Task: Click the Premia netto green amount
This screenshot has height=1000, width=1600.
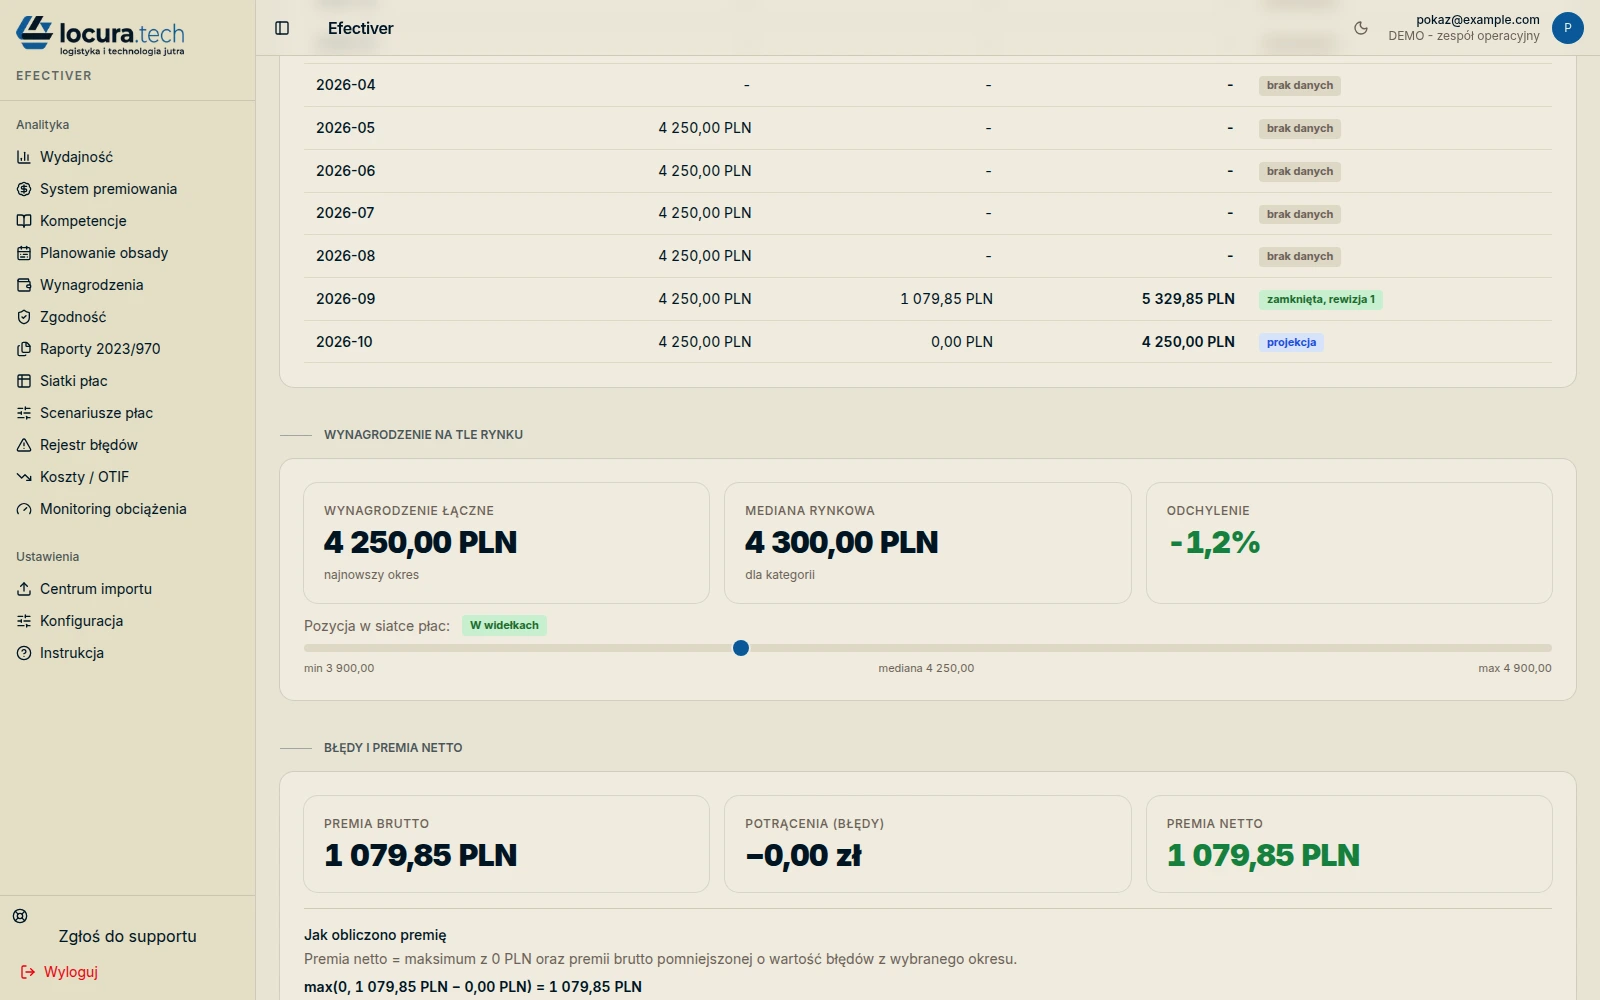Action: [1263, 855]
